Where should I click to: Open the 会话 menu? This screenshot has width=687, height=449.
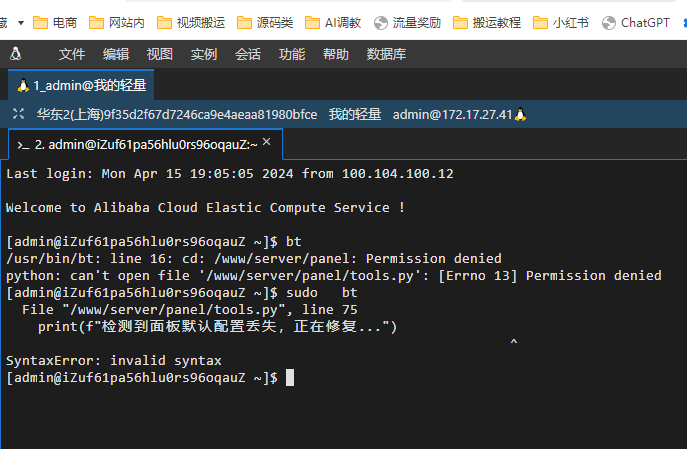(x=248, y=54)
